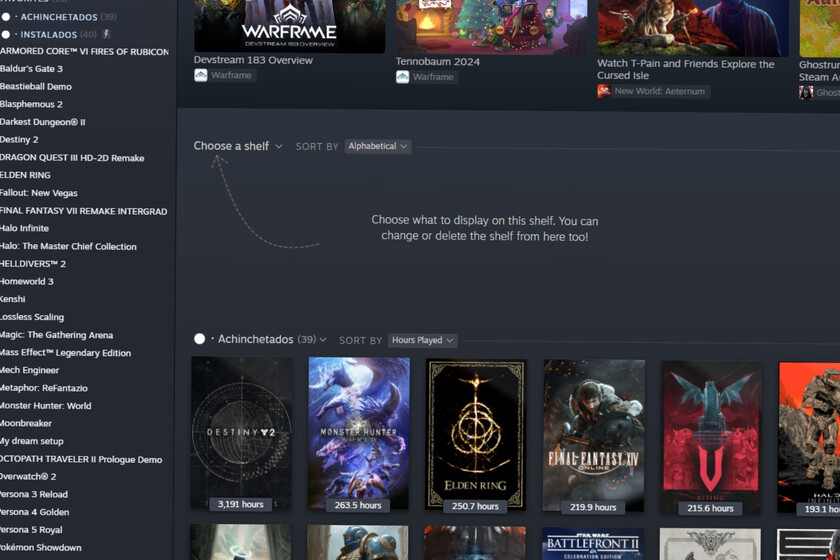
Task: Select Homeworld 3 in library list
Action: click(26, 281)
